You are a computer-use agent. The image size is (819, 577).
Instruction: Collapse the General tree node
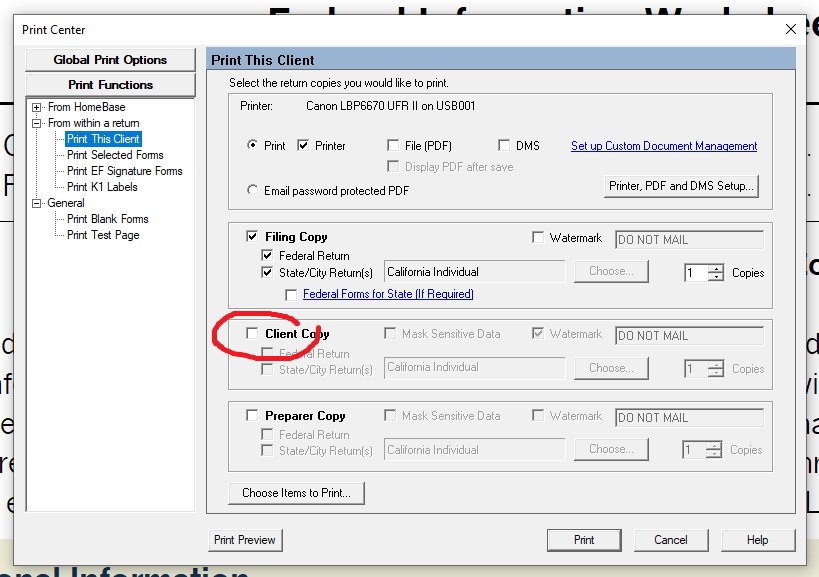pos(37,203)
